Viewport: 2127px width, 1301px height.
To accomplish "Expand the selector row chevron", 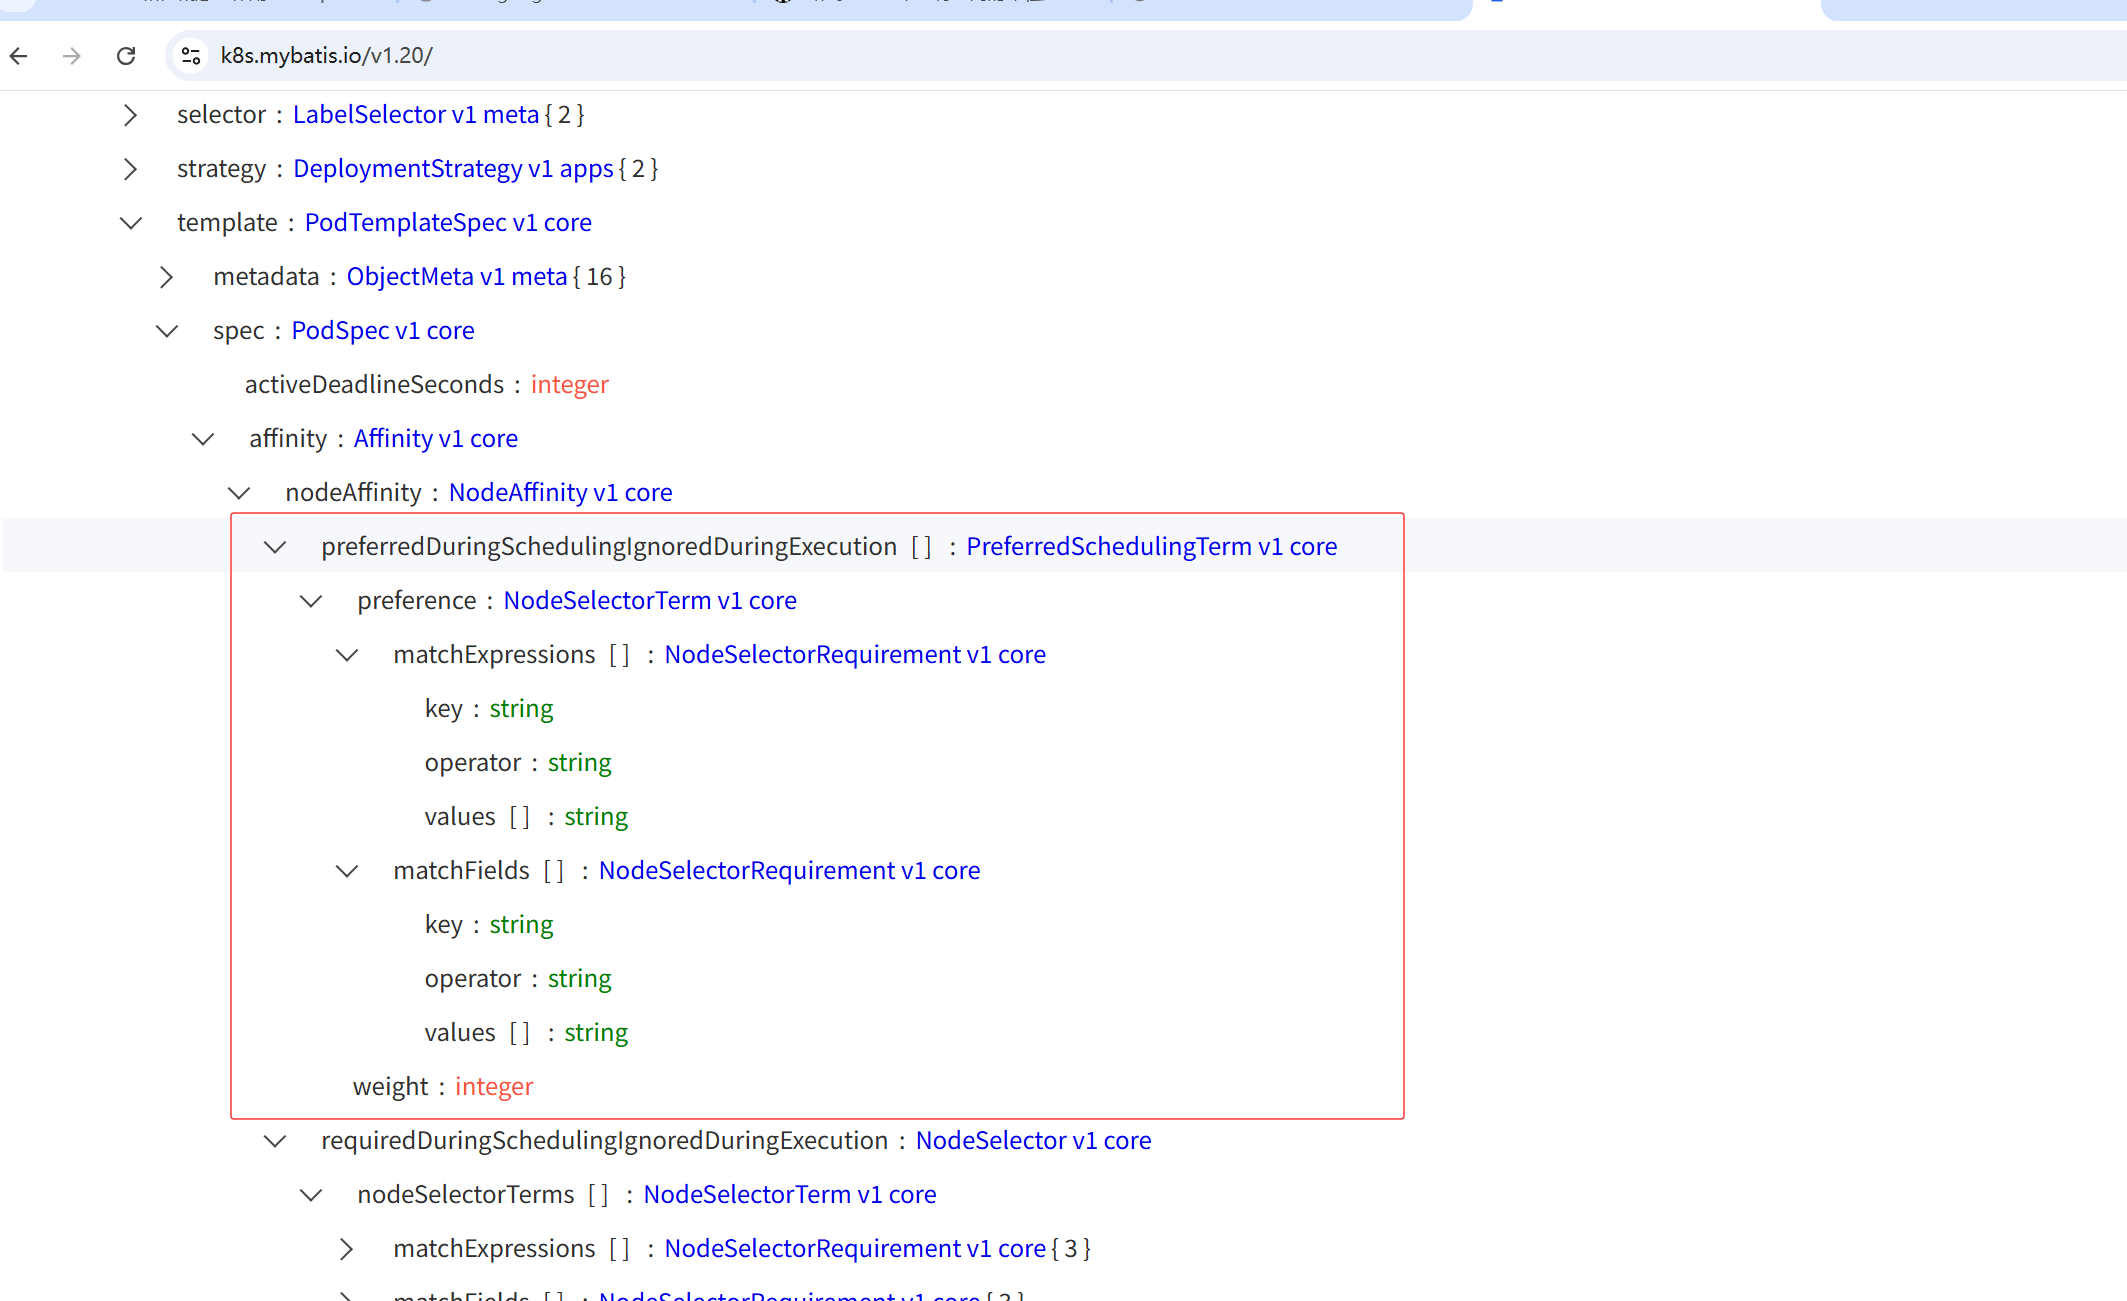I will click(x=130, y=115).
